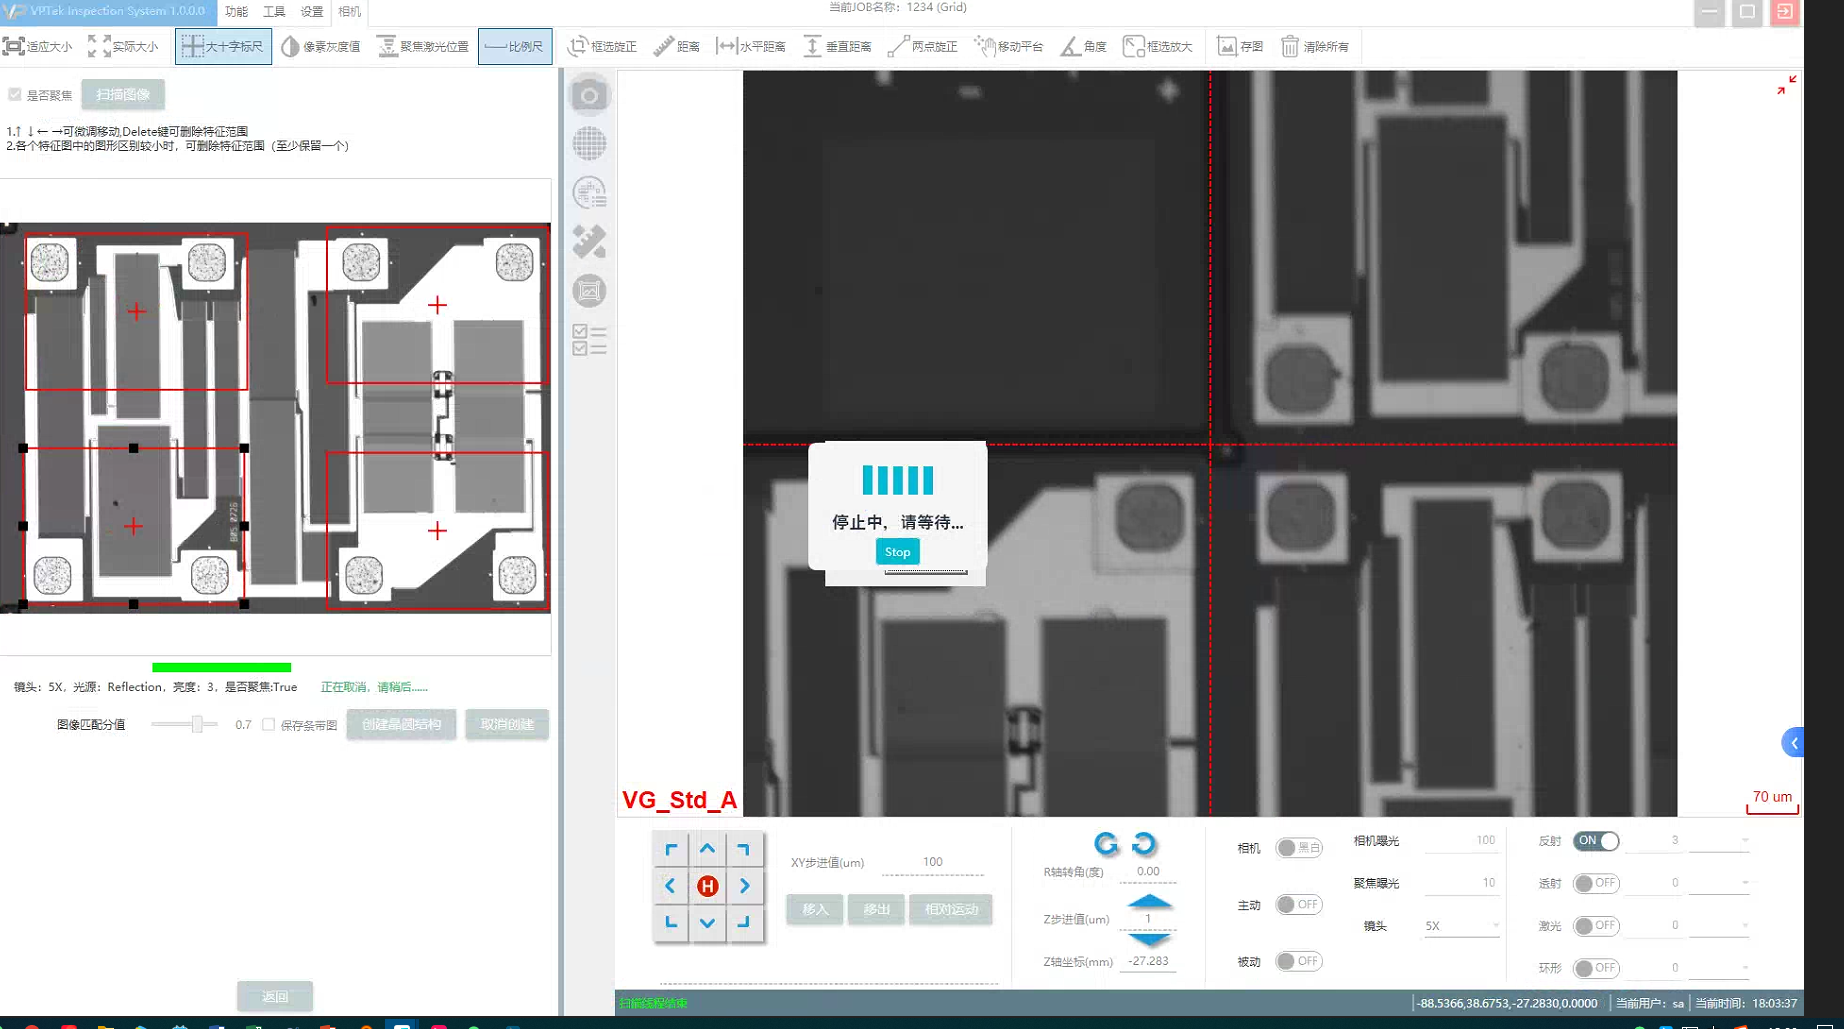Viewport: 1844px width, 1029px height.
Task: Toggle the 环形 ring light switch
Action: pyautogui.click(x=1596, y=968)
